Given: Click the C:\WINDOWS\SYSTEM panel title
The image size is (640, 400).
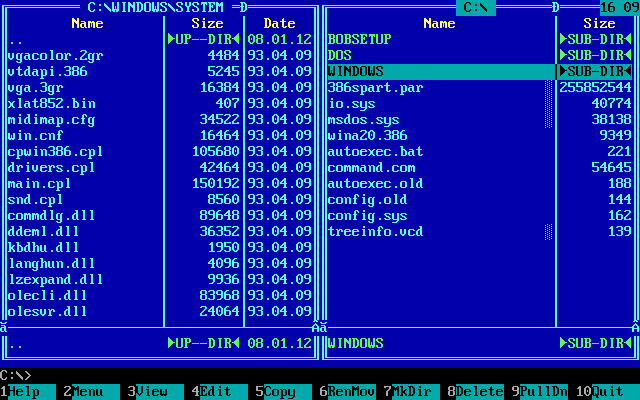Looking at the screenshot, I should tap(156, 7).
